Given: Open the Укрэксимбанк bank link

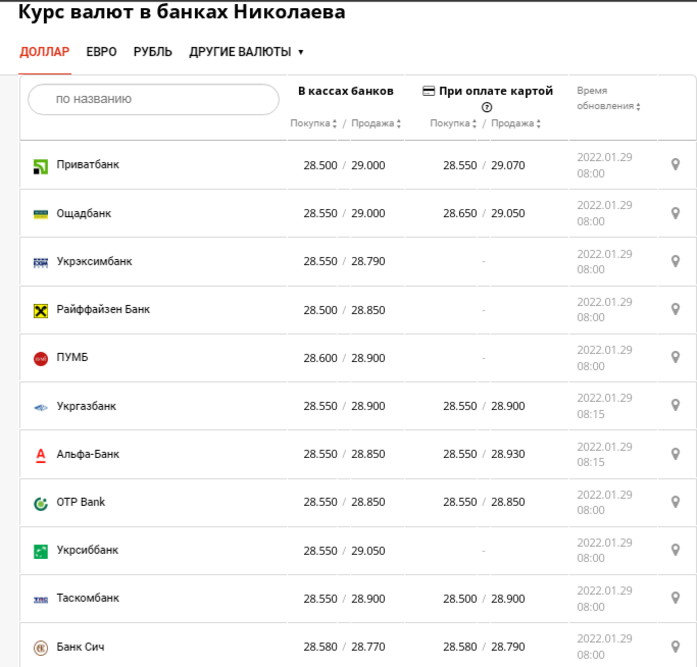Looking at the screenshot, I should pyautogui.click(x=94, y=262).
